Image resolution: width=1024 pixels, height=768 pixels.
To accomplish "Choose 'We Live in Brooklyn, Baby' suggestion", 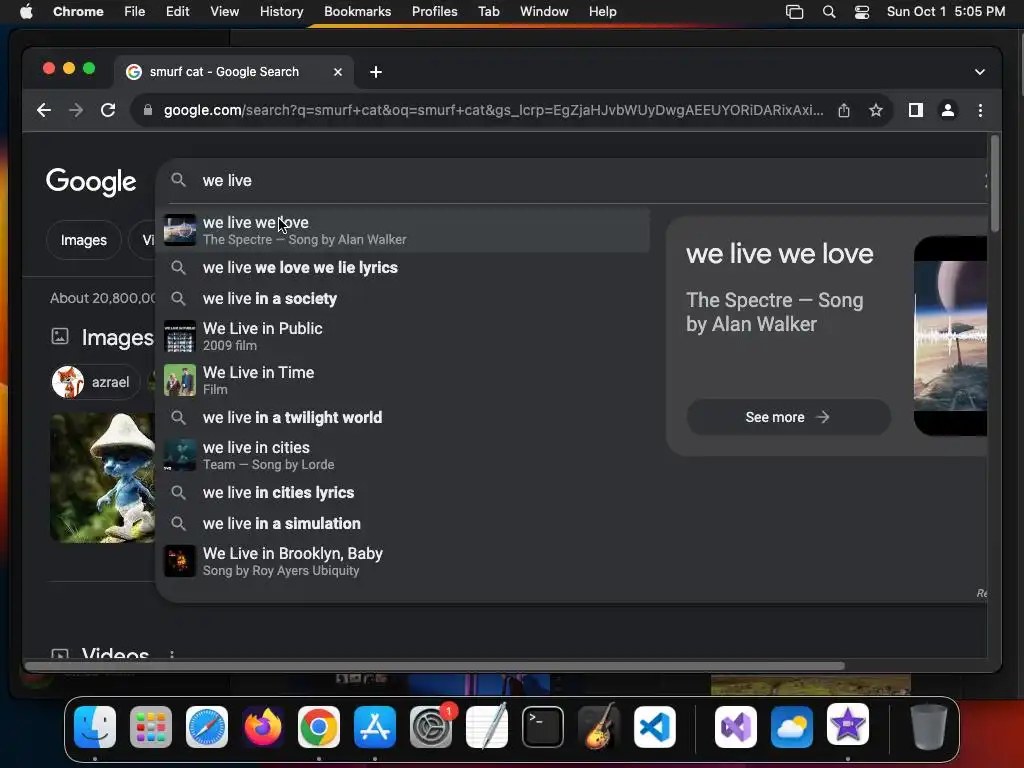I will (x=405, y=561).
